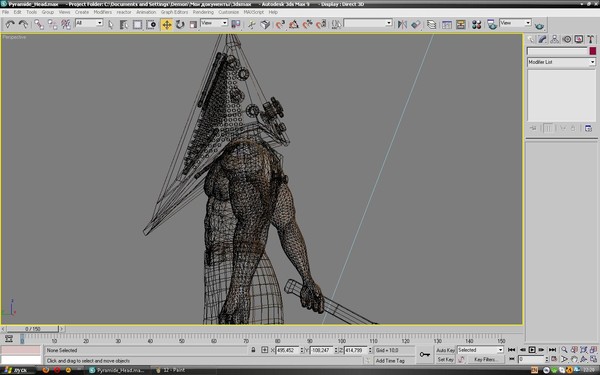Open the Material Editor
Viewport: 600px width, 375px height.
click(x=476, y=24)
